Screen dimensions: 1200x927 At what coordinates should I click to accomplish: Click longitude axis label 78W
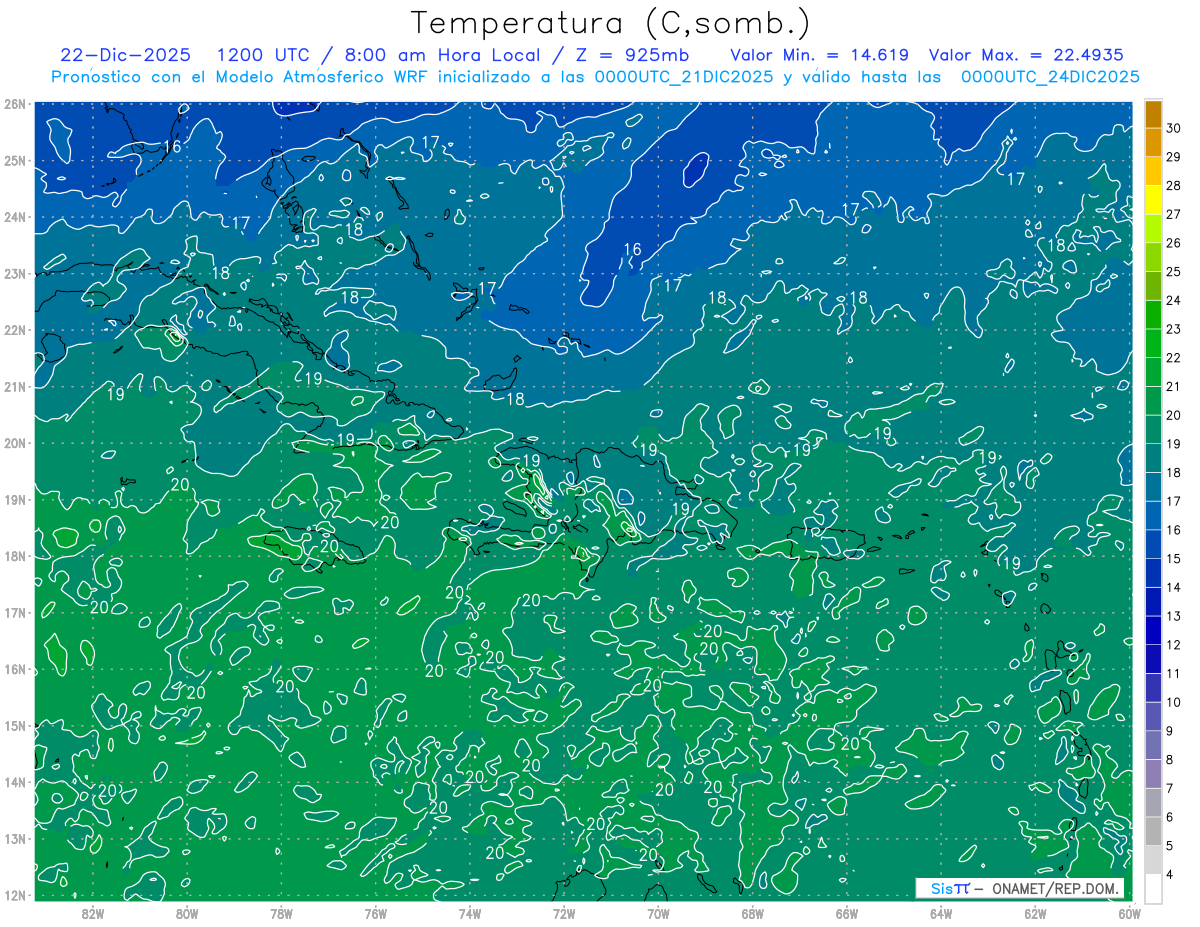pyautogui.click(x=281, y=912)
